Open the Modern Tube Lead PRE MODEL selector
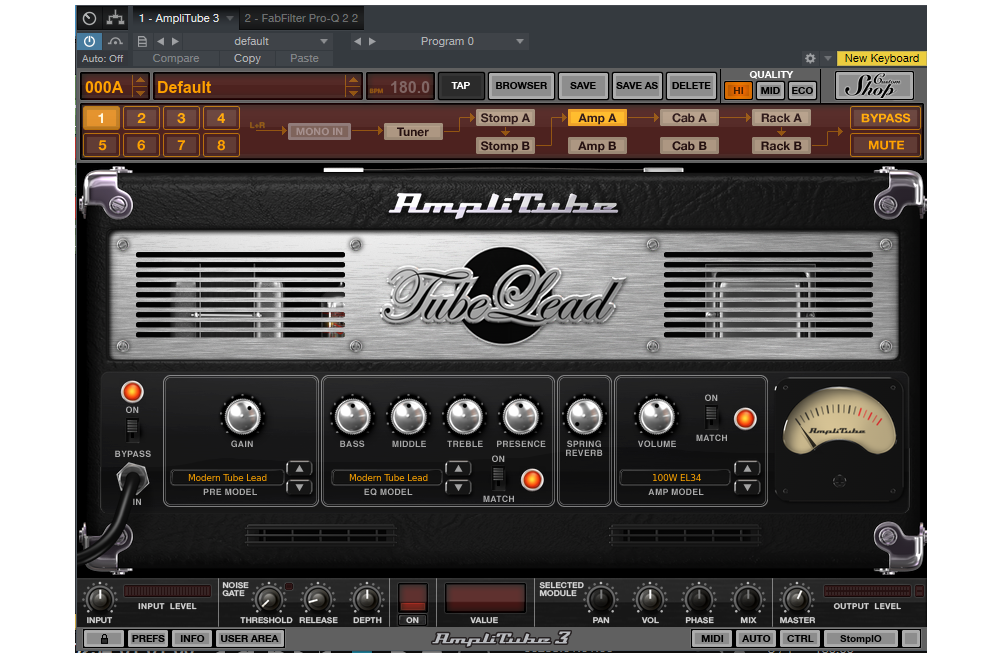Screen dimensions: 986x653 coord(228,477)
